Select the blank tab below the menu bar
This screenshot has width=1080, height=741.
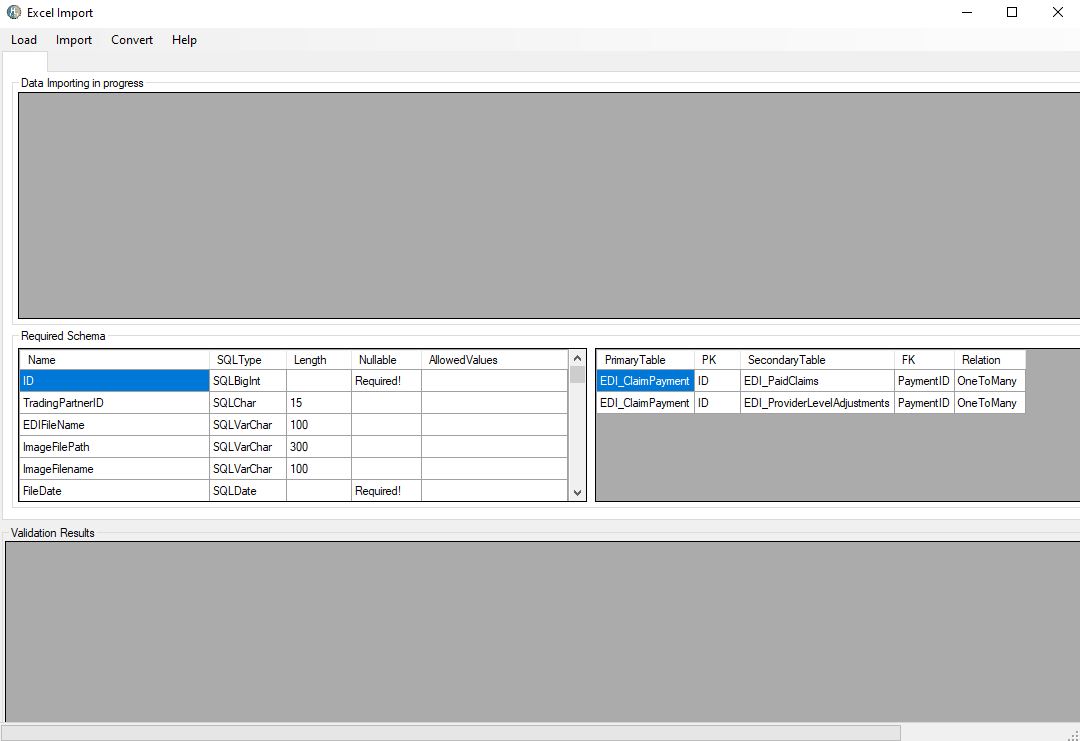(25, 61)
